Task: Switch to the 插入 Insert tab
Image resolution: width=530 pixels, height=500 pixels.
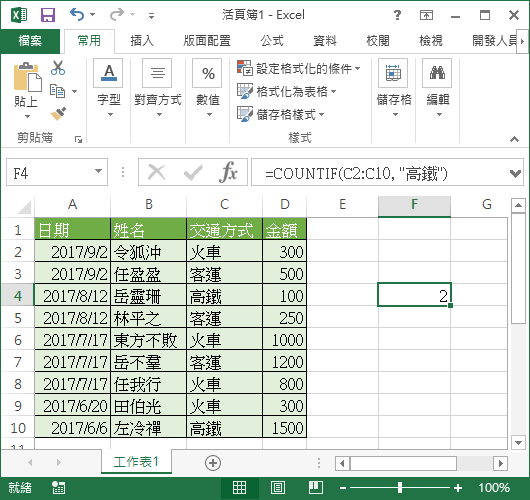Action: coord(142,41)
